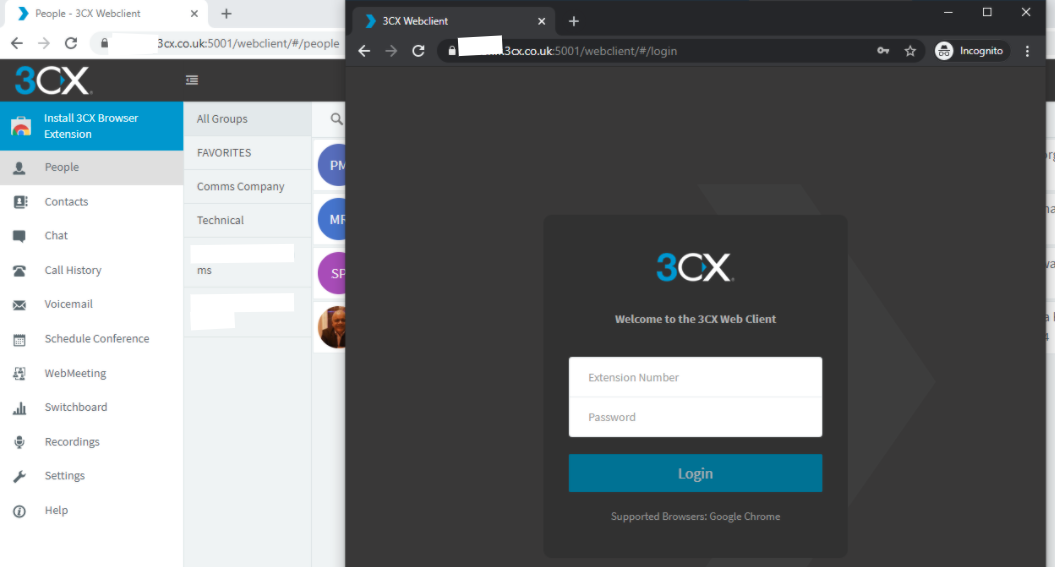Screen dimensions: 1055x567
Task: Go back in the incognito window
Action: click(x=364, y=51)
